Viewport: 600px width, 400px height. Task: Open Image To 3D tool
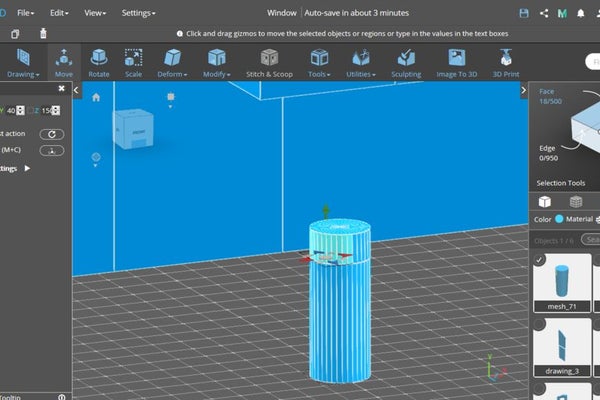pos(456,62)
